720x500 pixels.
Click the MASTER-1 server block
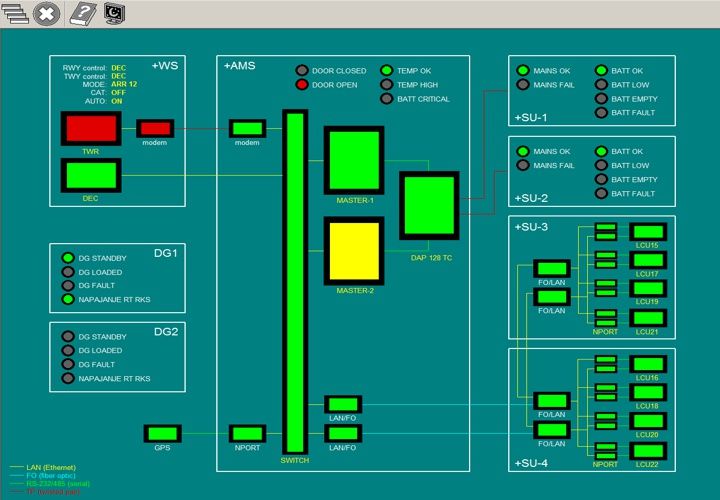coord(354,160)
